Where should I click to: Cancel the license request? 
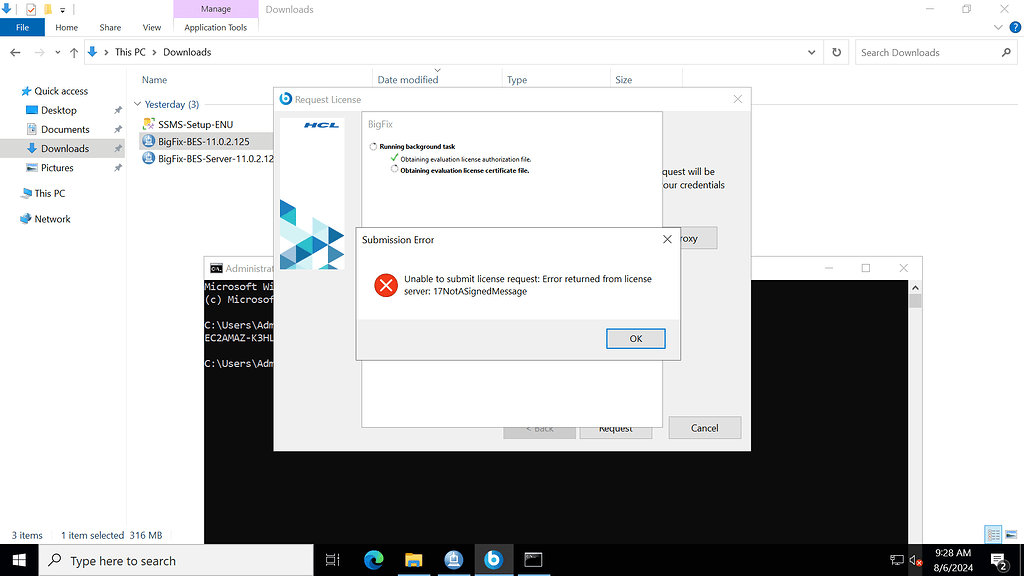(x=704, y=427)
